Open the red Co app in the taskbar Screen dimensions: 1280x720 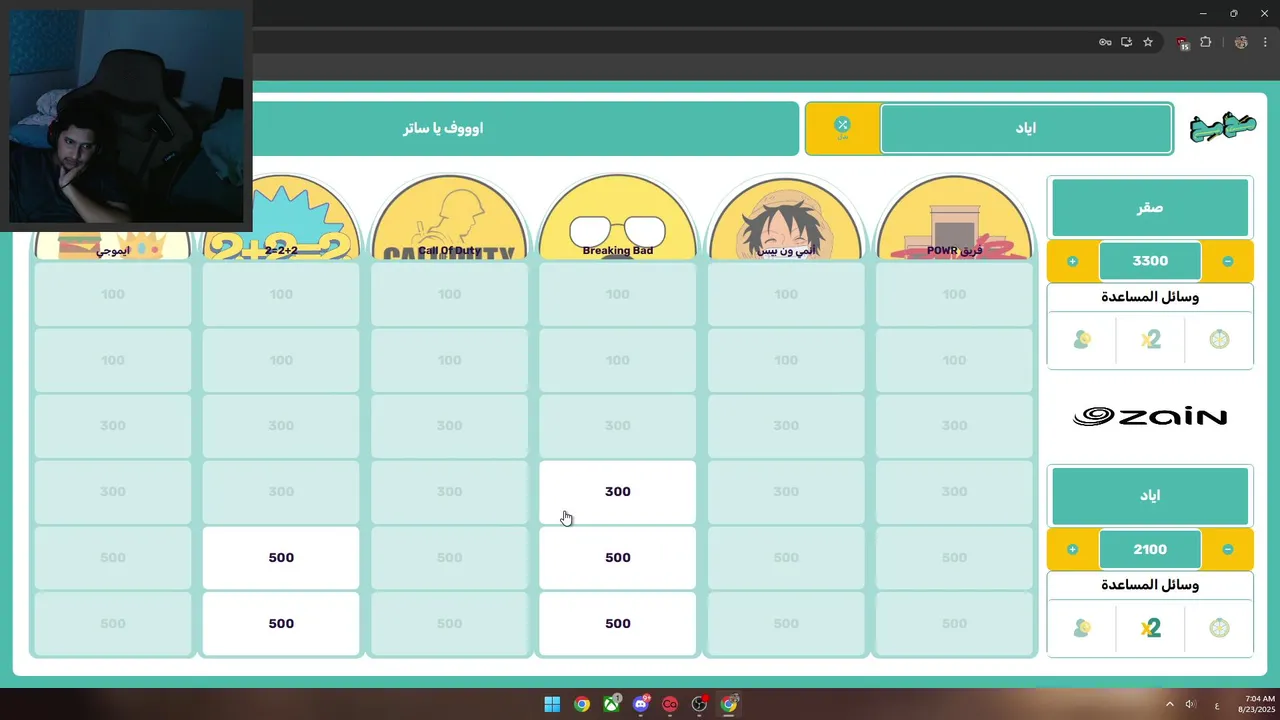pos(670,704)
